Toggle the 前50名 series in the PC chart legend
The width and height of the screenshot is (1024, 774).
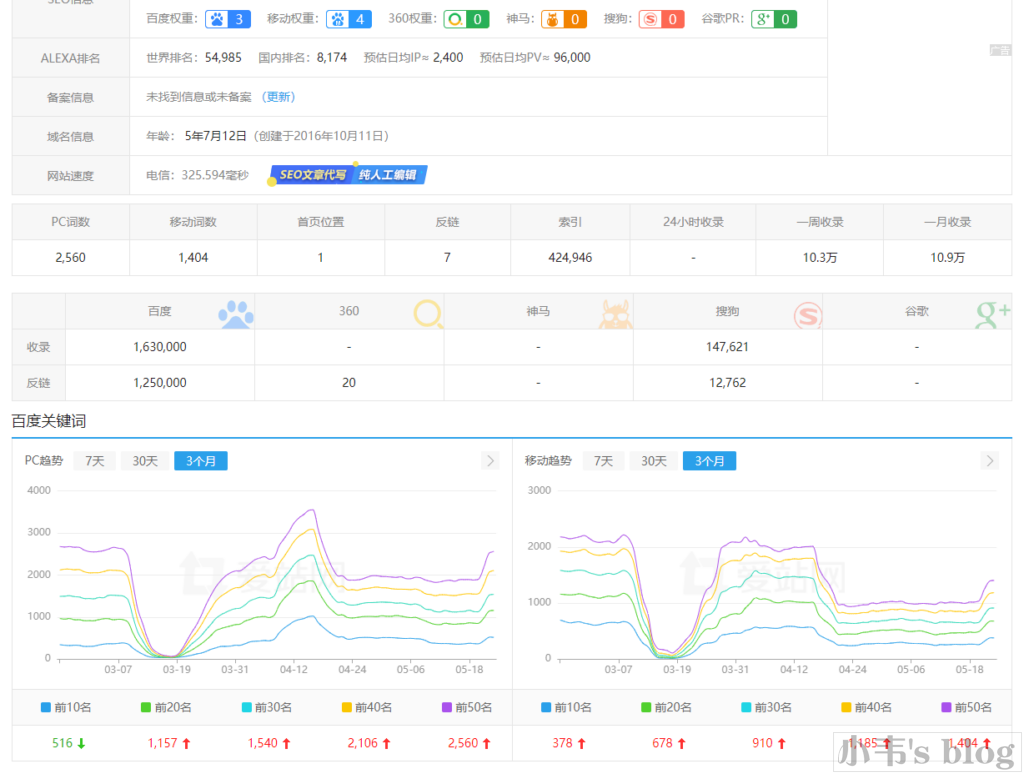pyautogui.click(x=467, y=707)
